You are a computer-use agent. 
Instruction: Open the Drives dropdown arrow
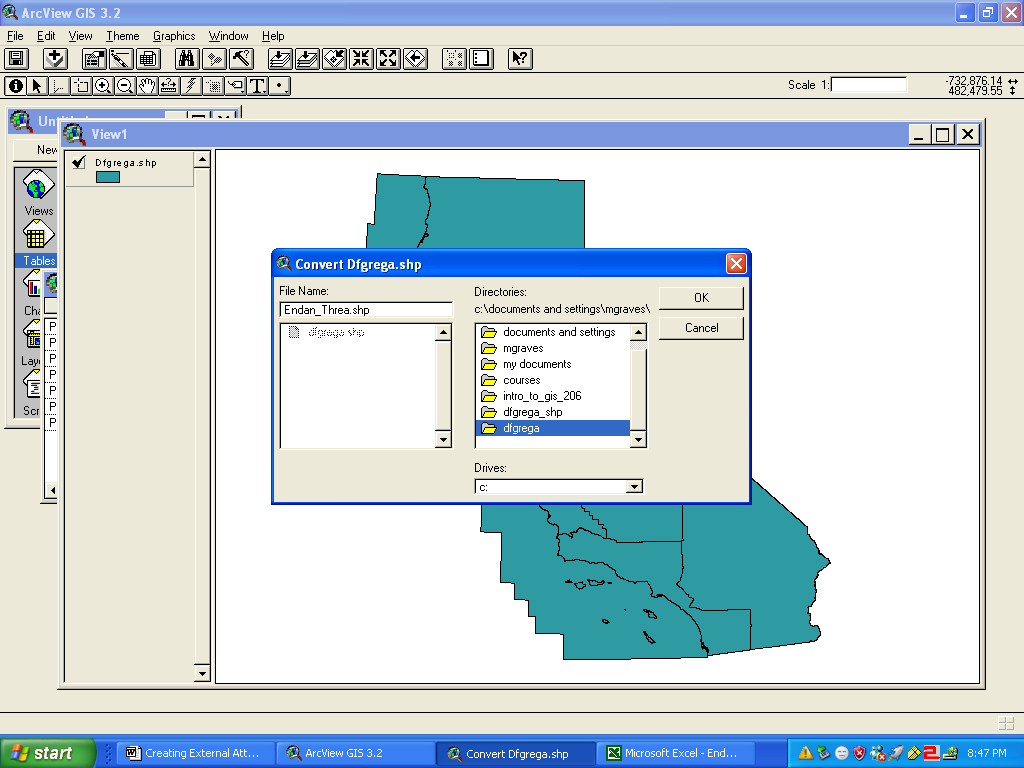(633, 487)
